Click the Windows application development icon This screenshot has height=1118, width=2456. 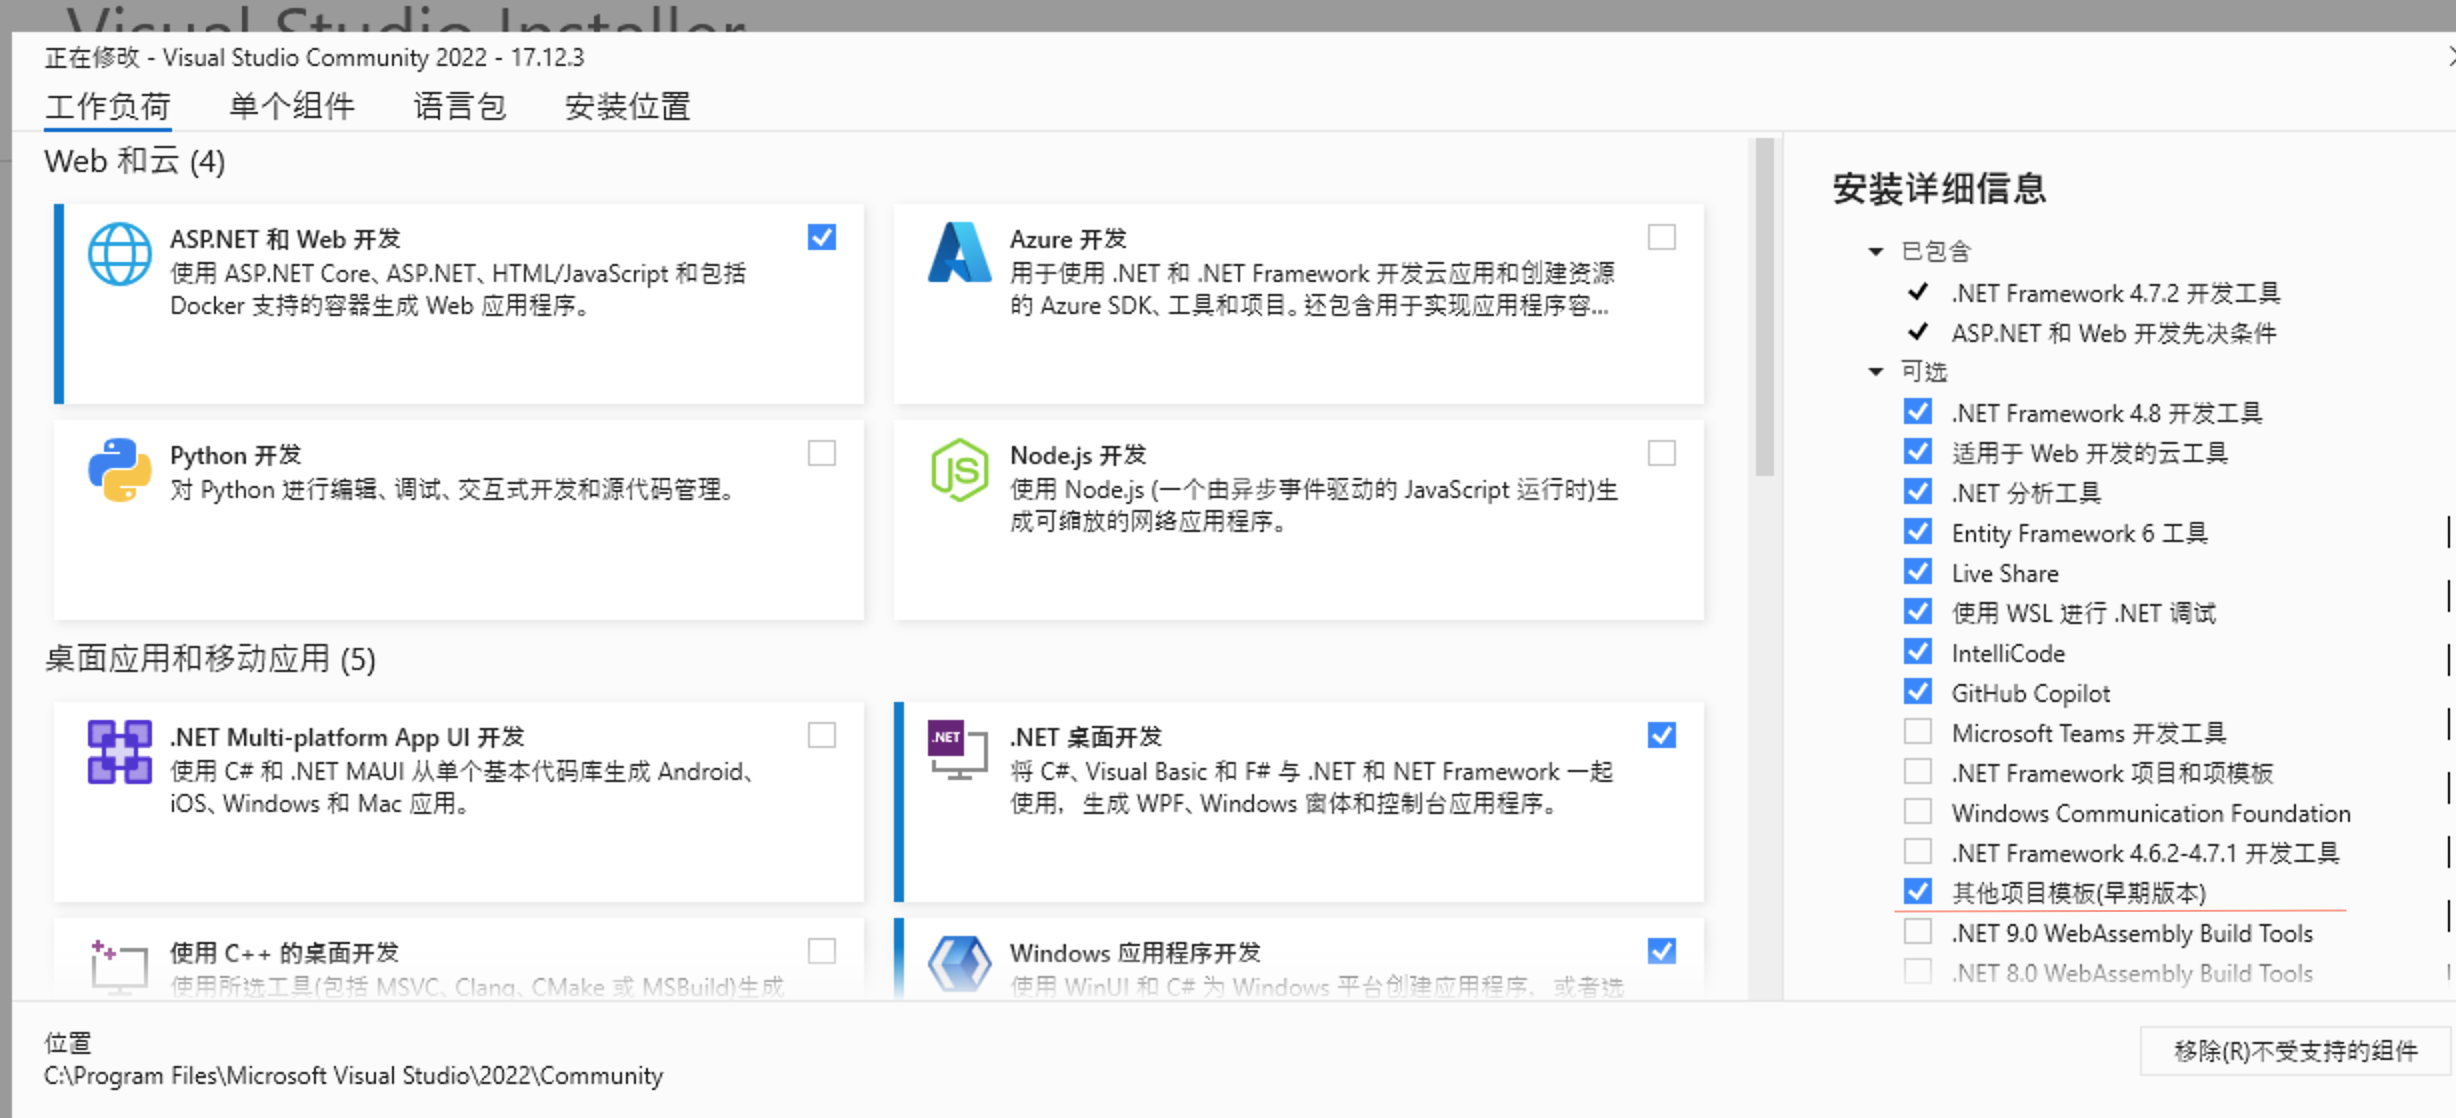pyautogui.click(x=959, y=965)
